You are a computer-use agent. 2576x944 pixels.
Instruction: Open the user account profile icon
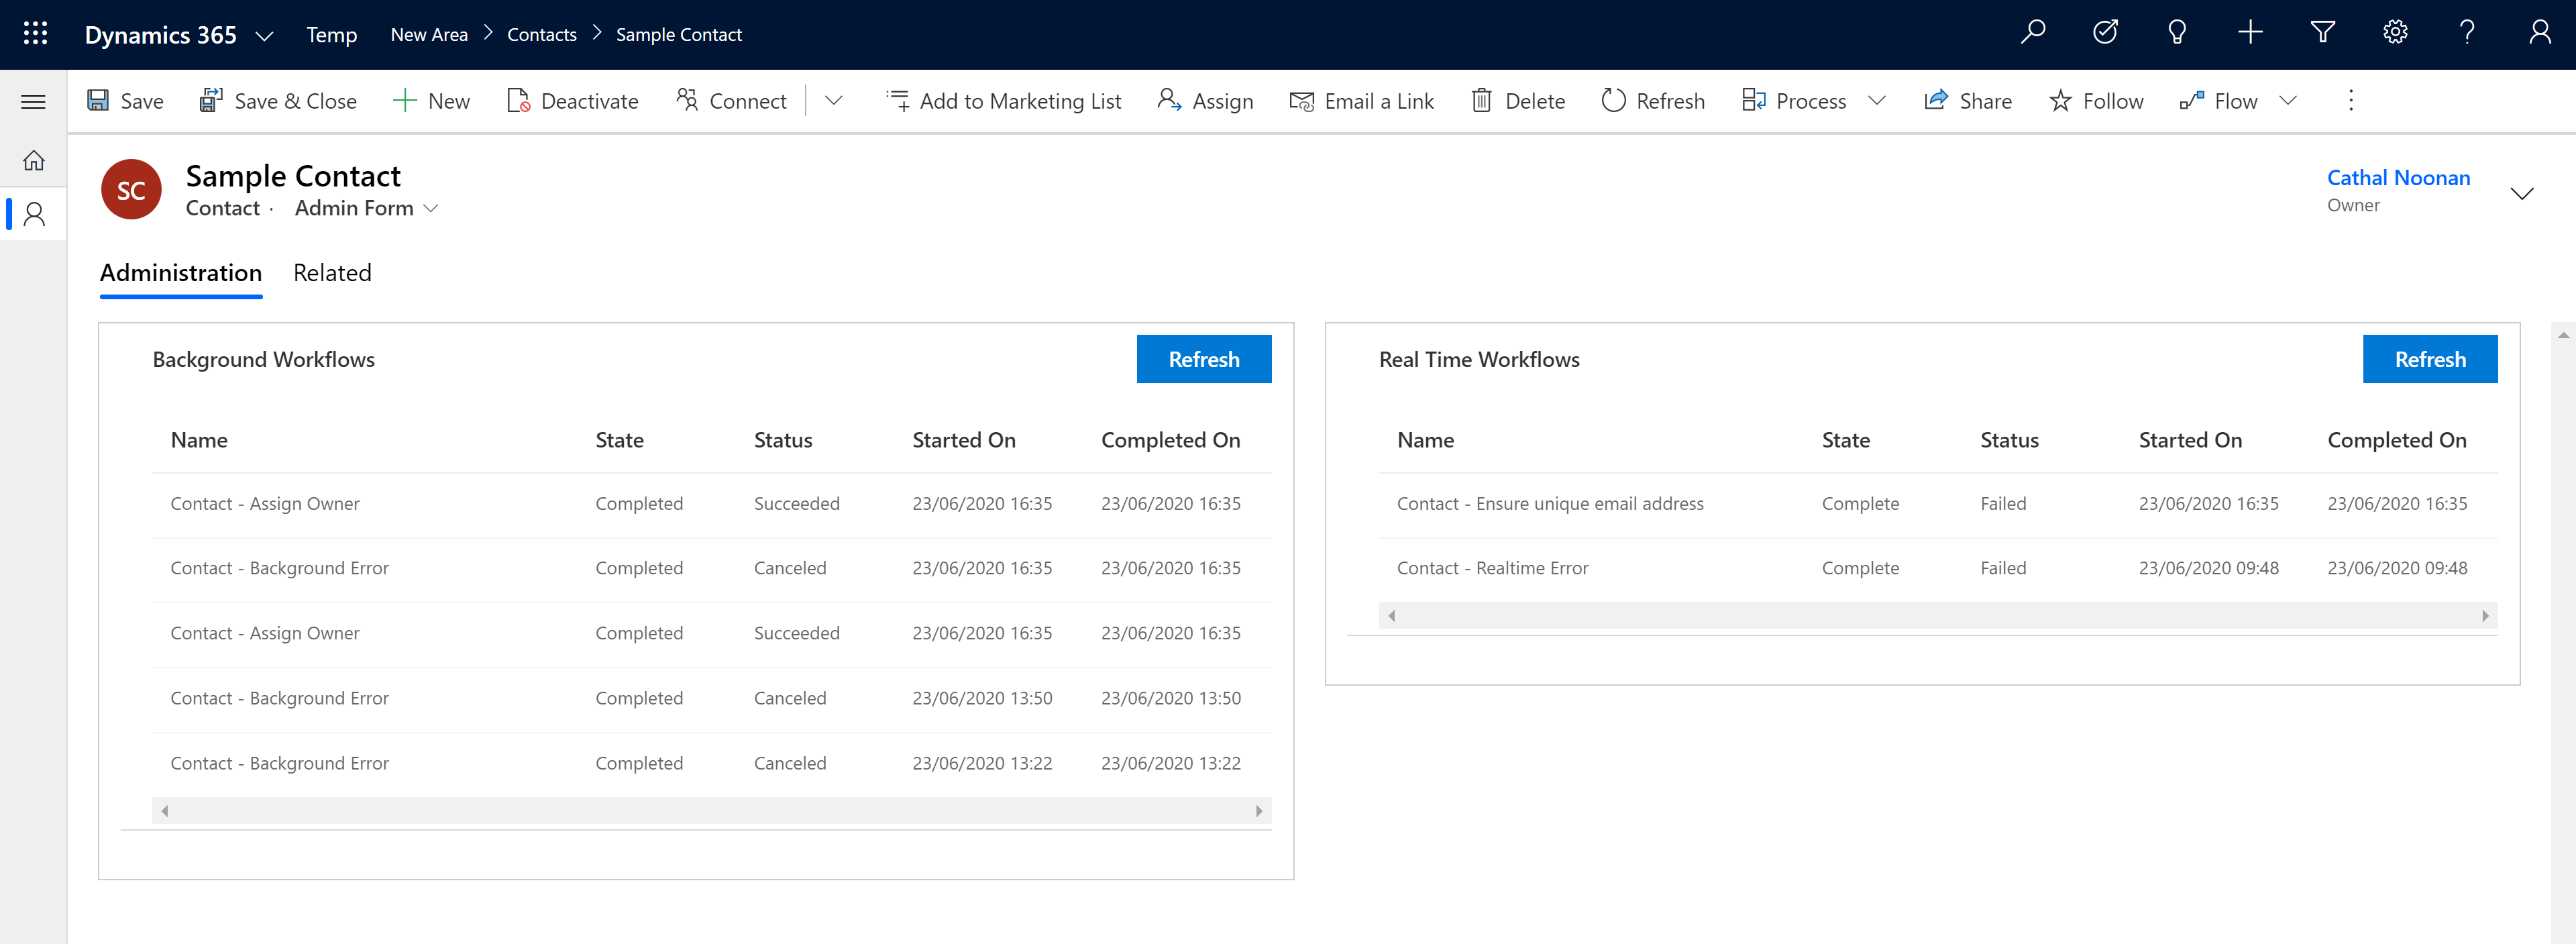point(2539,33)
